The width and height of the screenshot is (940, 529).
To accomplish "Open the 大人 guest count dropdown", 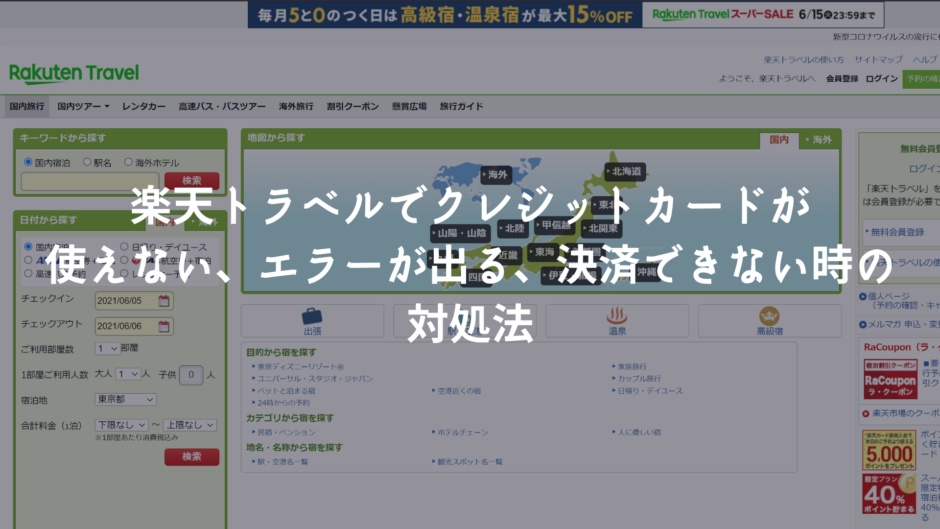I will [x=128, y=374].
